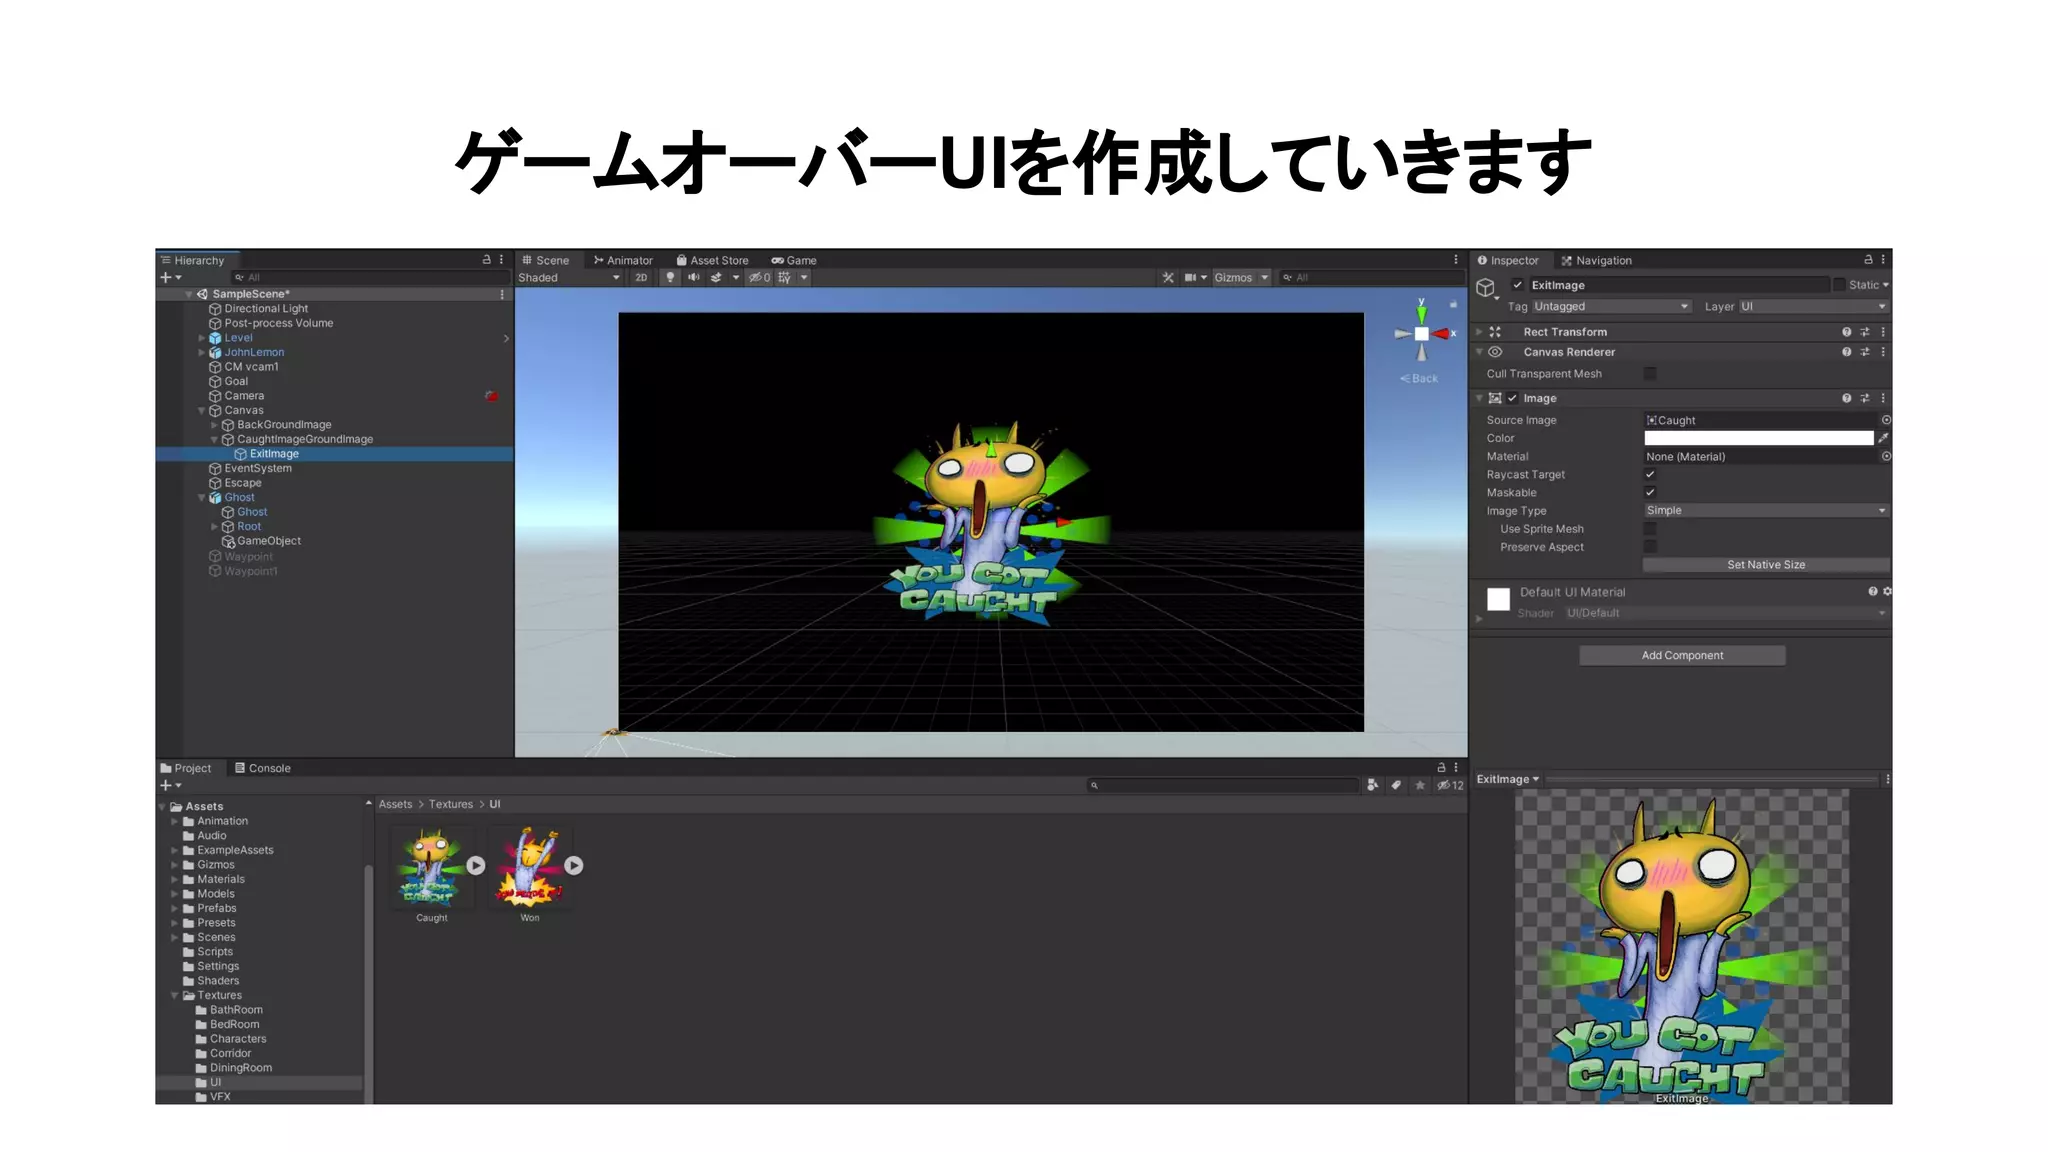Collapse the SampleScene tree node
Image resolution: width=2048 pixels, height=1152 pixels.
(x=188, y=294)
